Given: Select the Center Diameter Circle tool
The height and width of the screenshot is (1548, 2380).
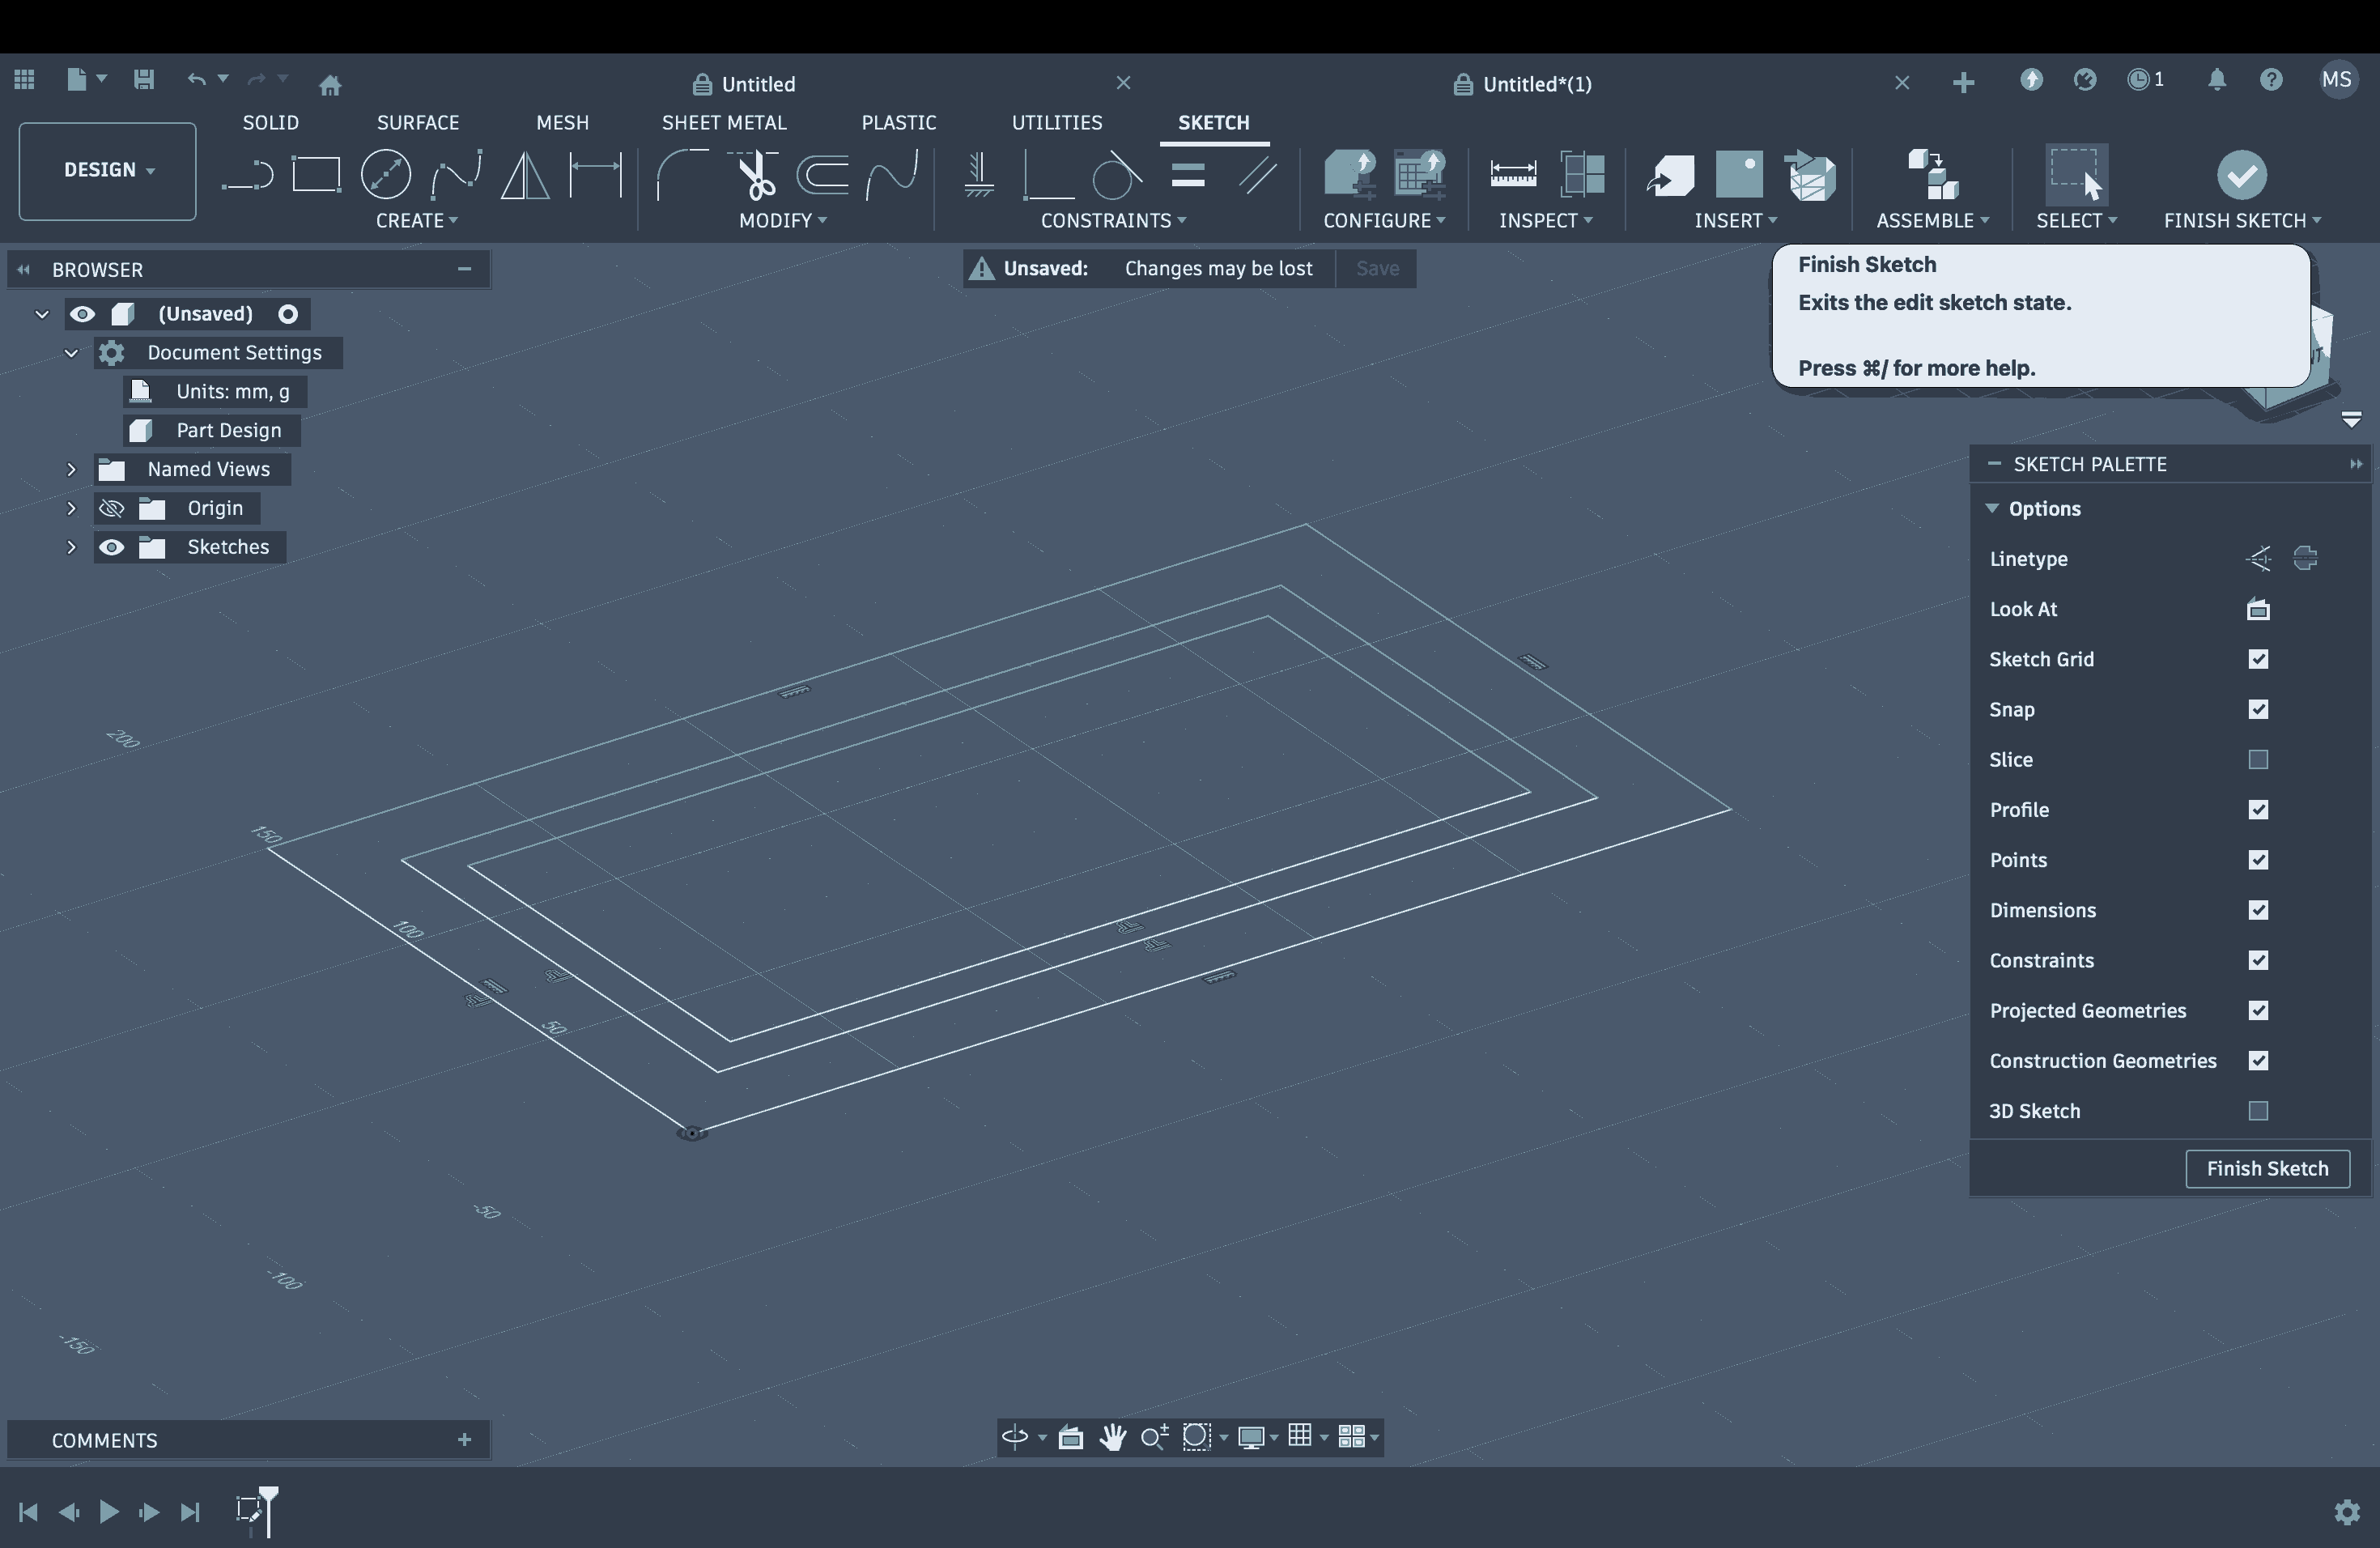Looking at the screenshot, I should (386, 175).
